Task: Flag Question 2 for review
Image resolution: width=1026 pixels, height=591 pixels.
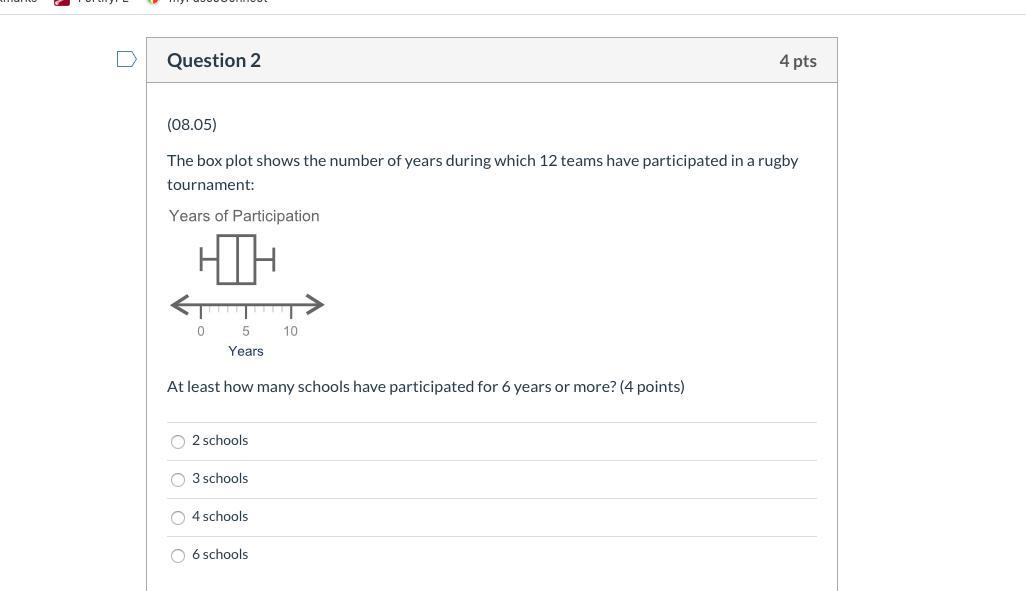Action: coord(127,60)
